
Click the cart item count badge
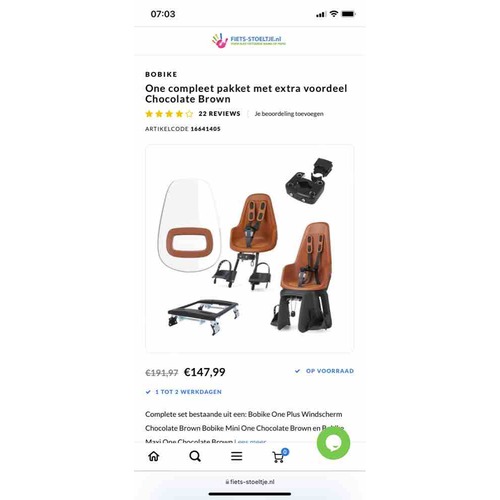pos(285,452)
